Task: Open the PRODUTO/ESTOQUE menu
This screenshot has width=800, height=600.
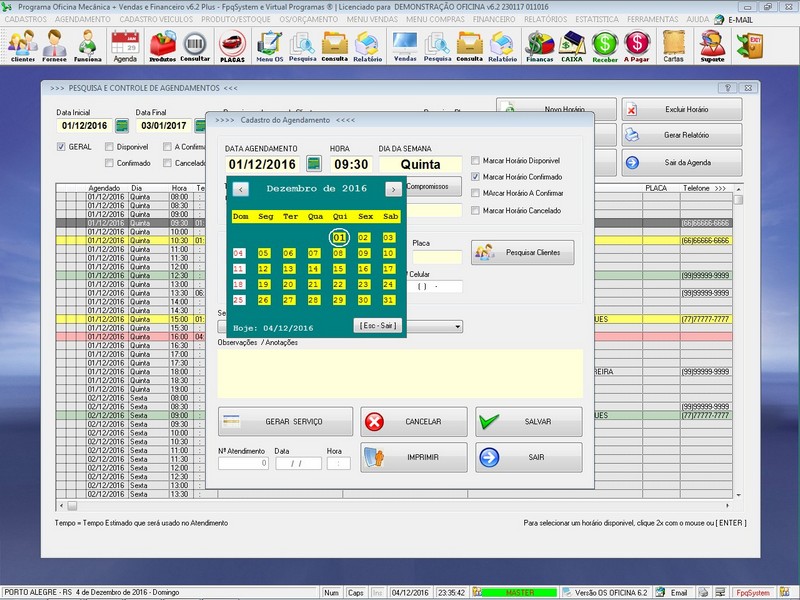Action: tap(236, 19)
